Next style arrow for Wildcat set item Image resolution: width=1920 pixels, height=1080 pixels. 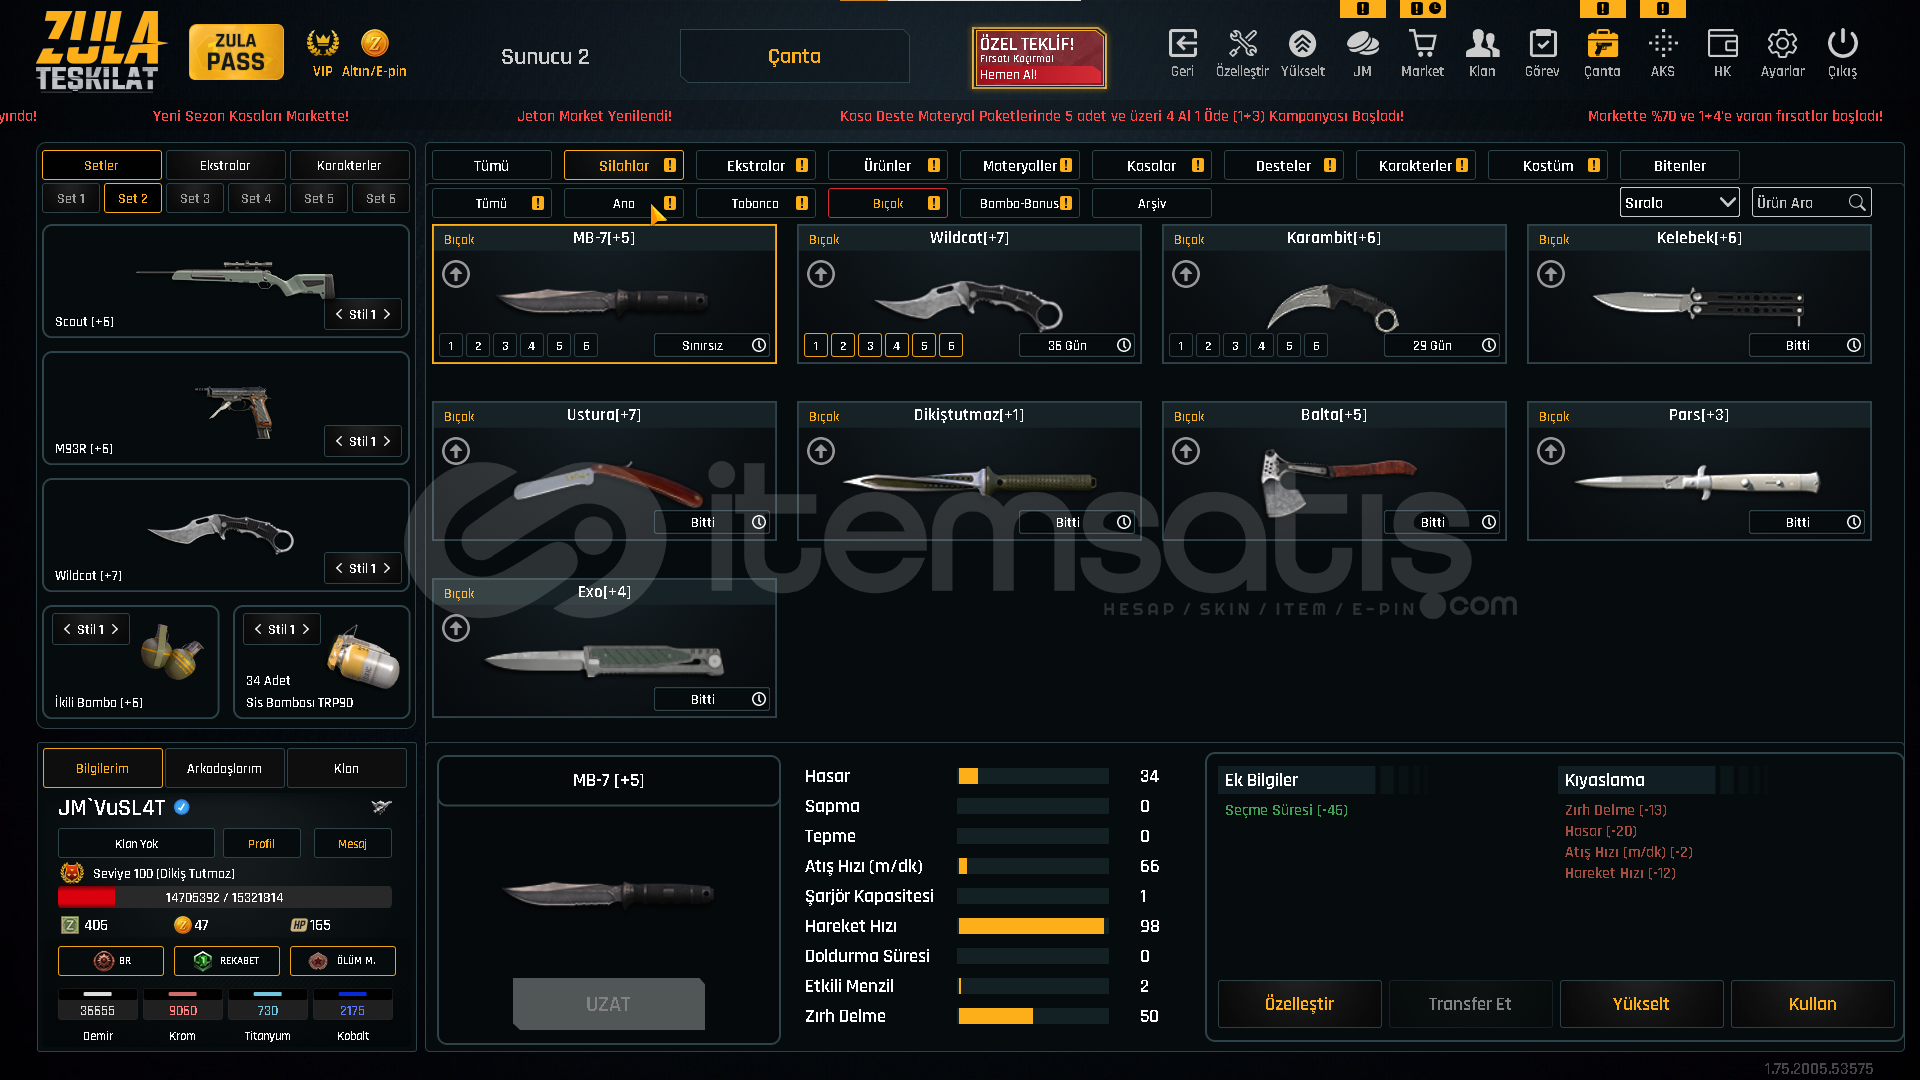click(x=387, y=568)
